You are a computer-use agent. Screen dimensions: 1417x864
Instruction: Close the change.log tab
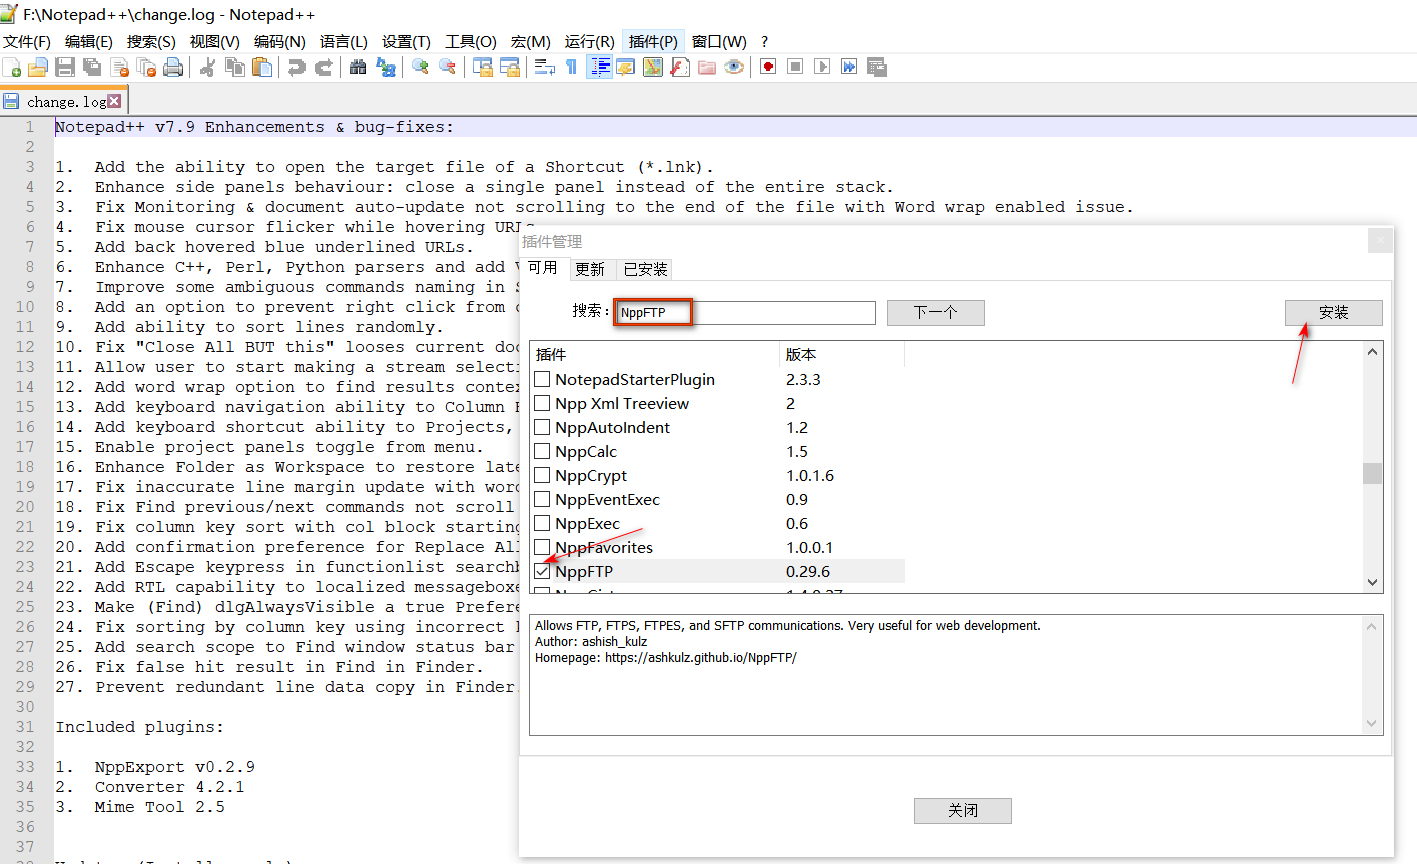coord(114,101)
